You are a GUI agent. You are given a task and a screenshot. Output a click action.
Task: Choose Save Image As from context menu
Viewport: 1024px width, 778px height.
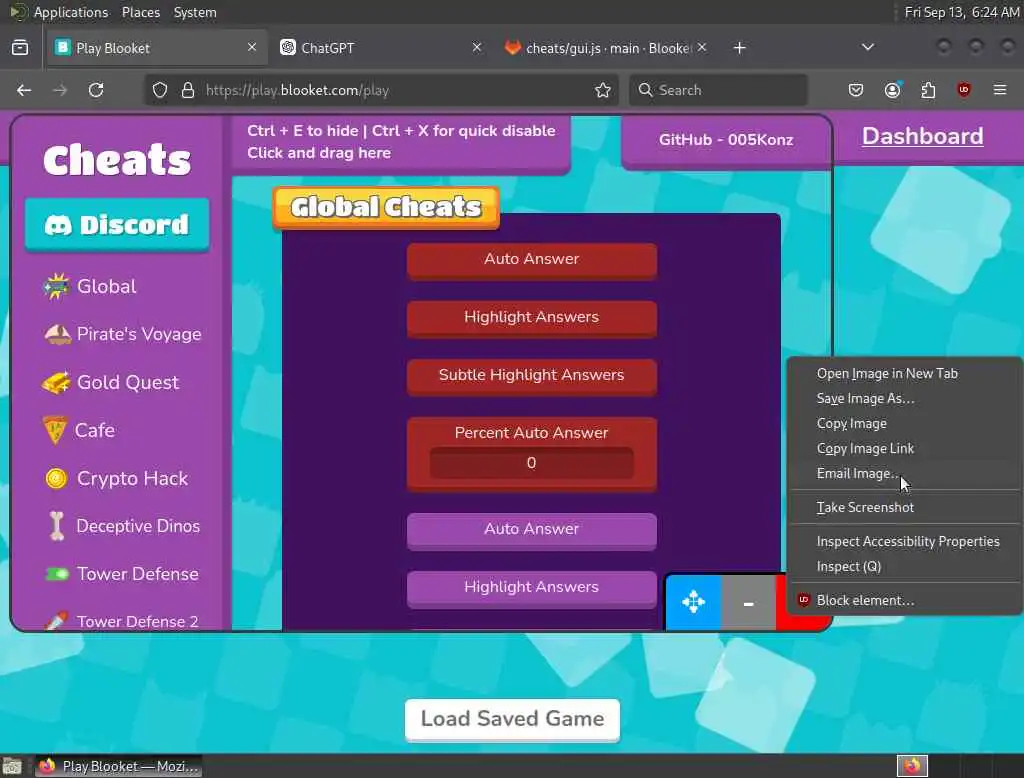pos(904,398)
